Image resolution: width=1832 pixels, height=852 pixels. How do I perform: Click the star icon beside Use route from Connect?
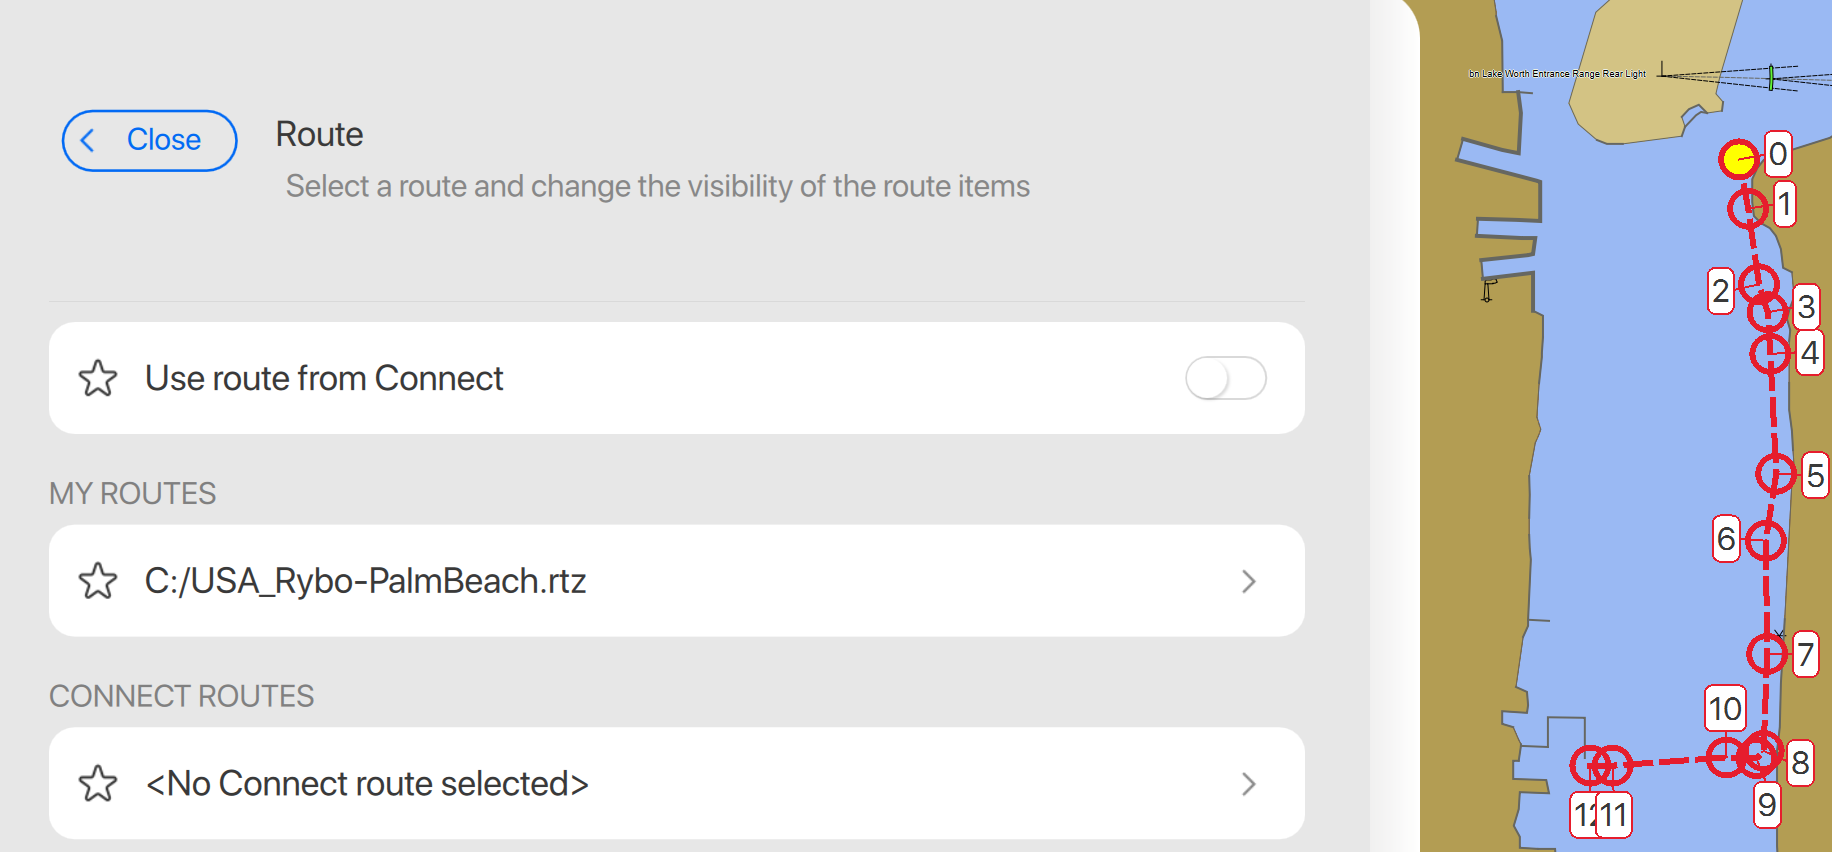(98, 378)
